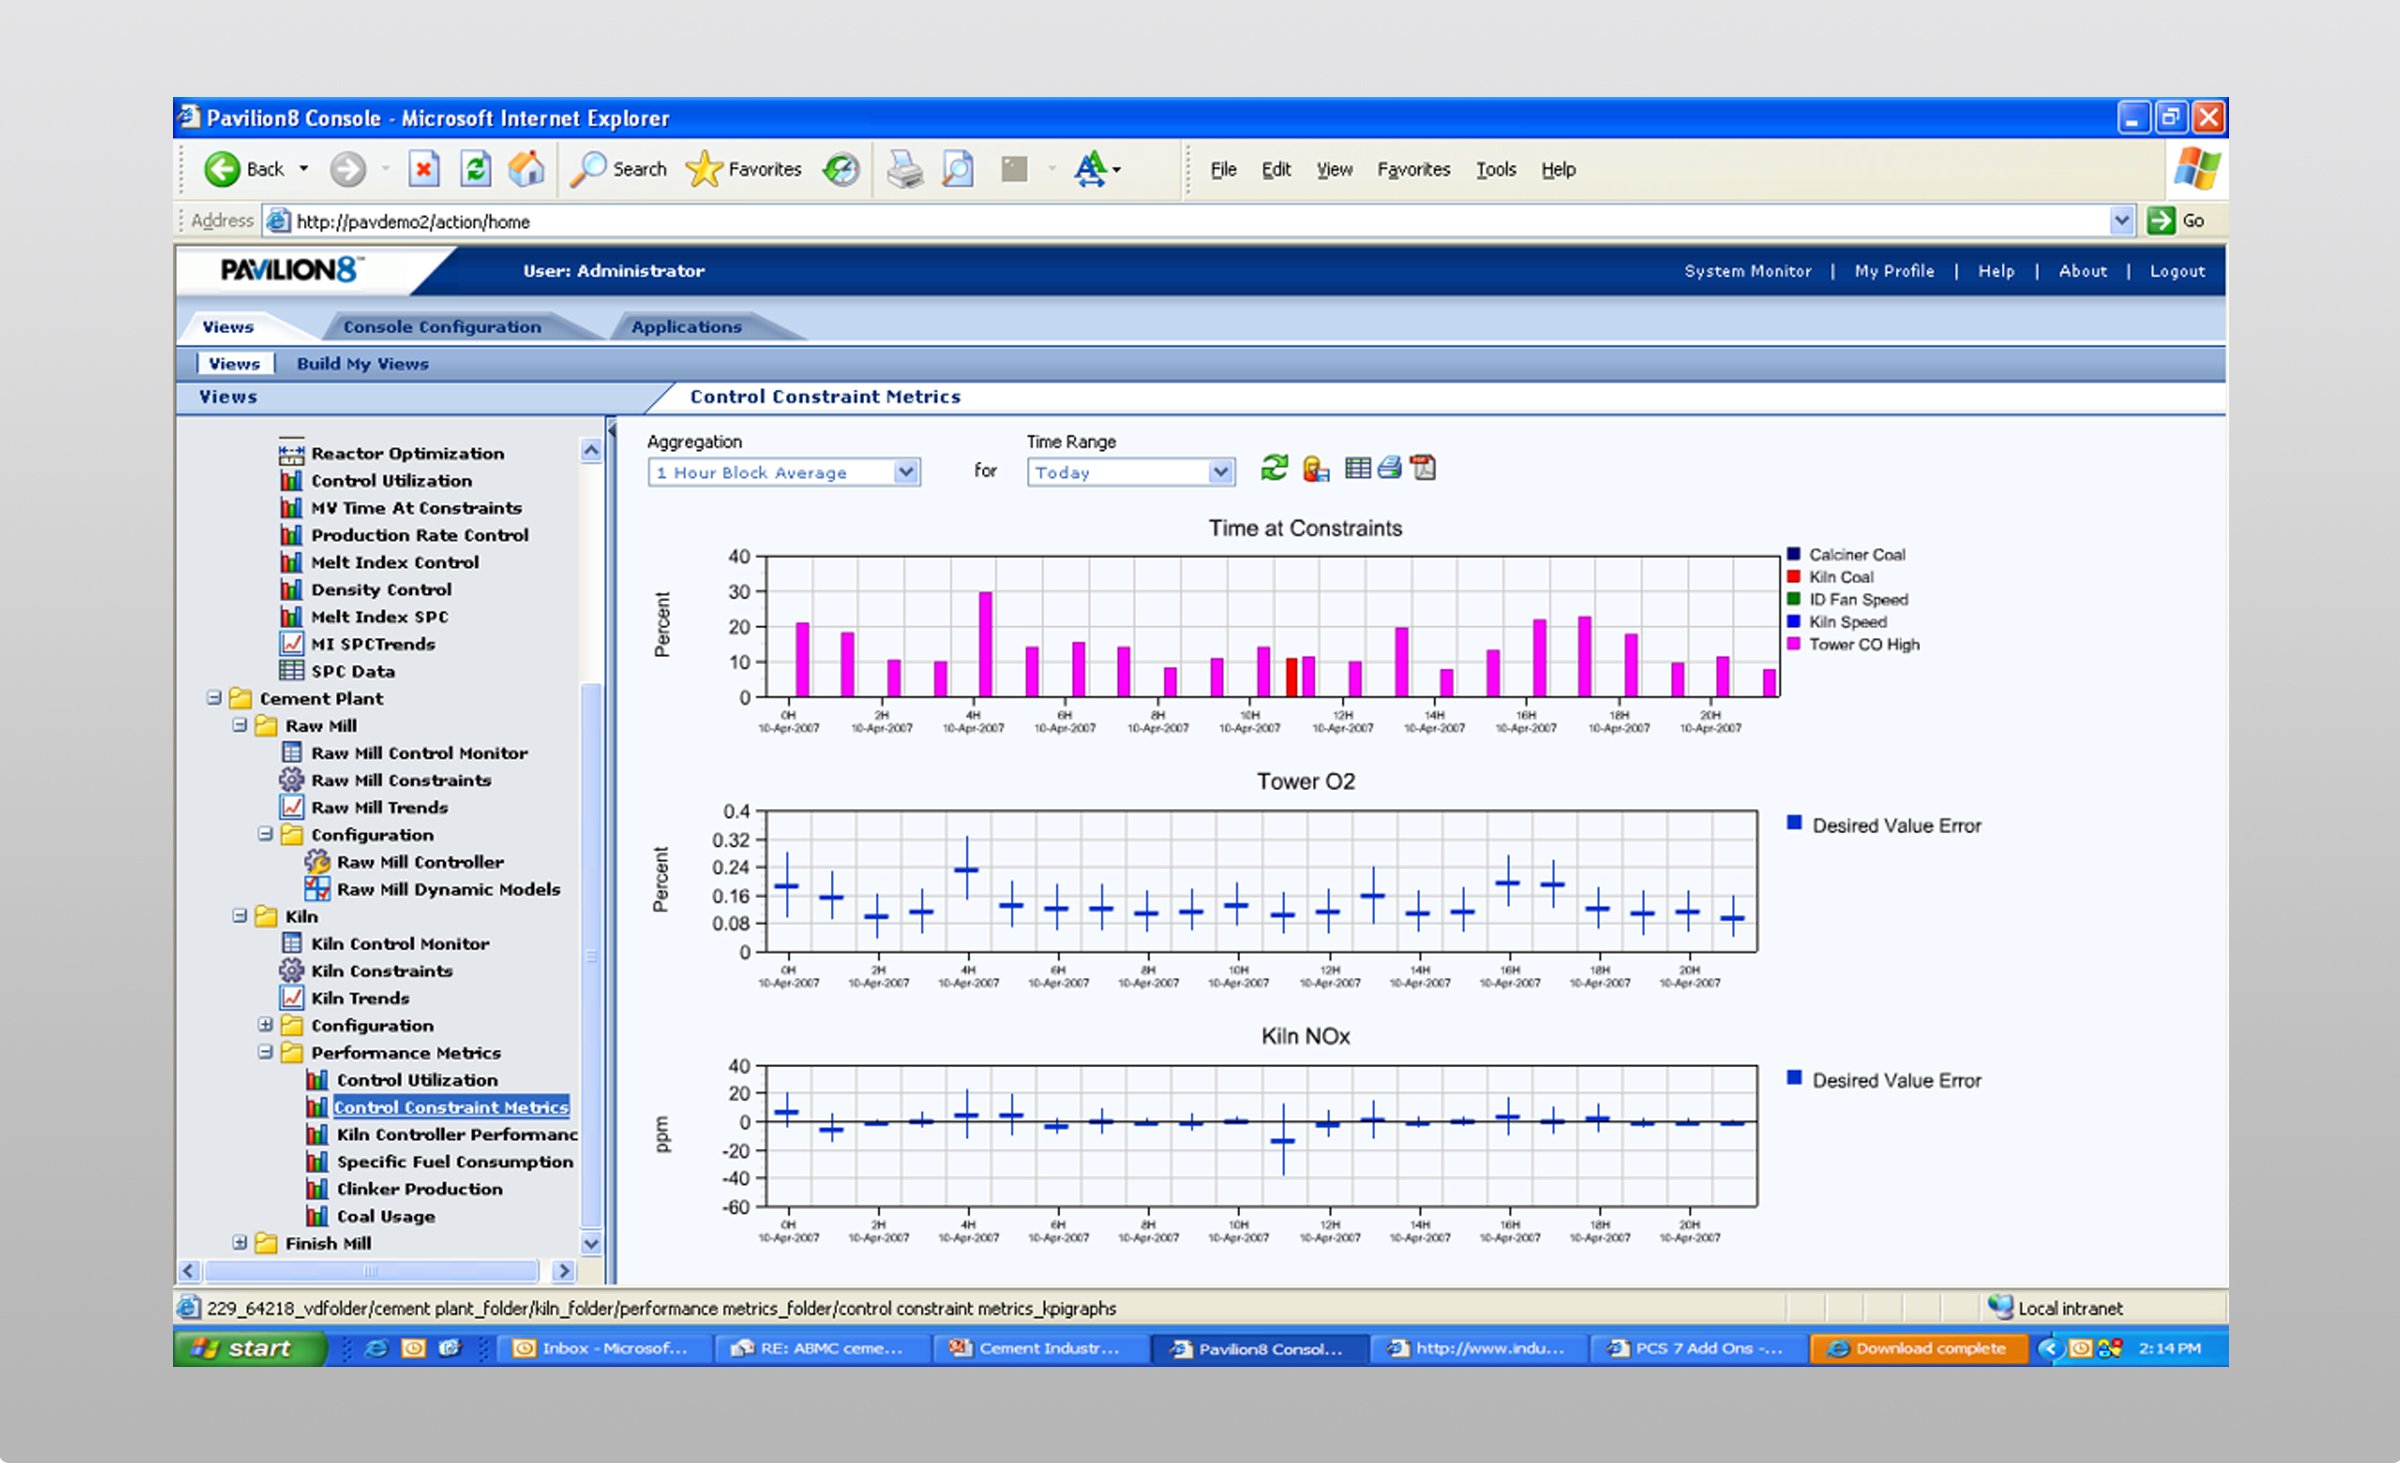Screen dimensions: 2400x1463
Task: Collapse the Raw Mill folder
Action: coord(240,724)
